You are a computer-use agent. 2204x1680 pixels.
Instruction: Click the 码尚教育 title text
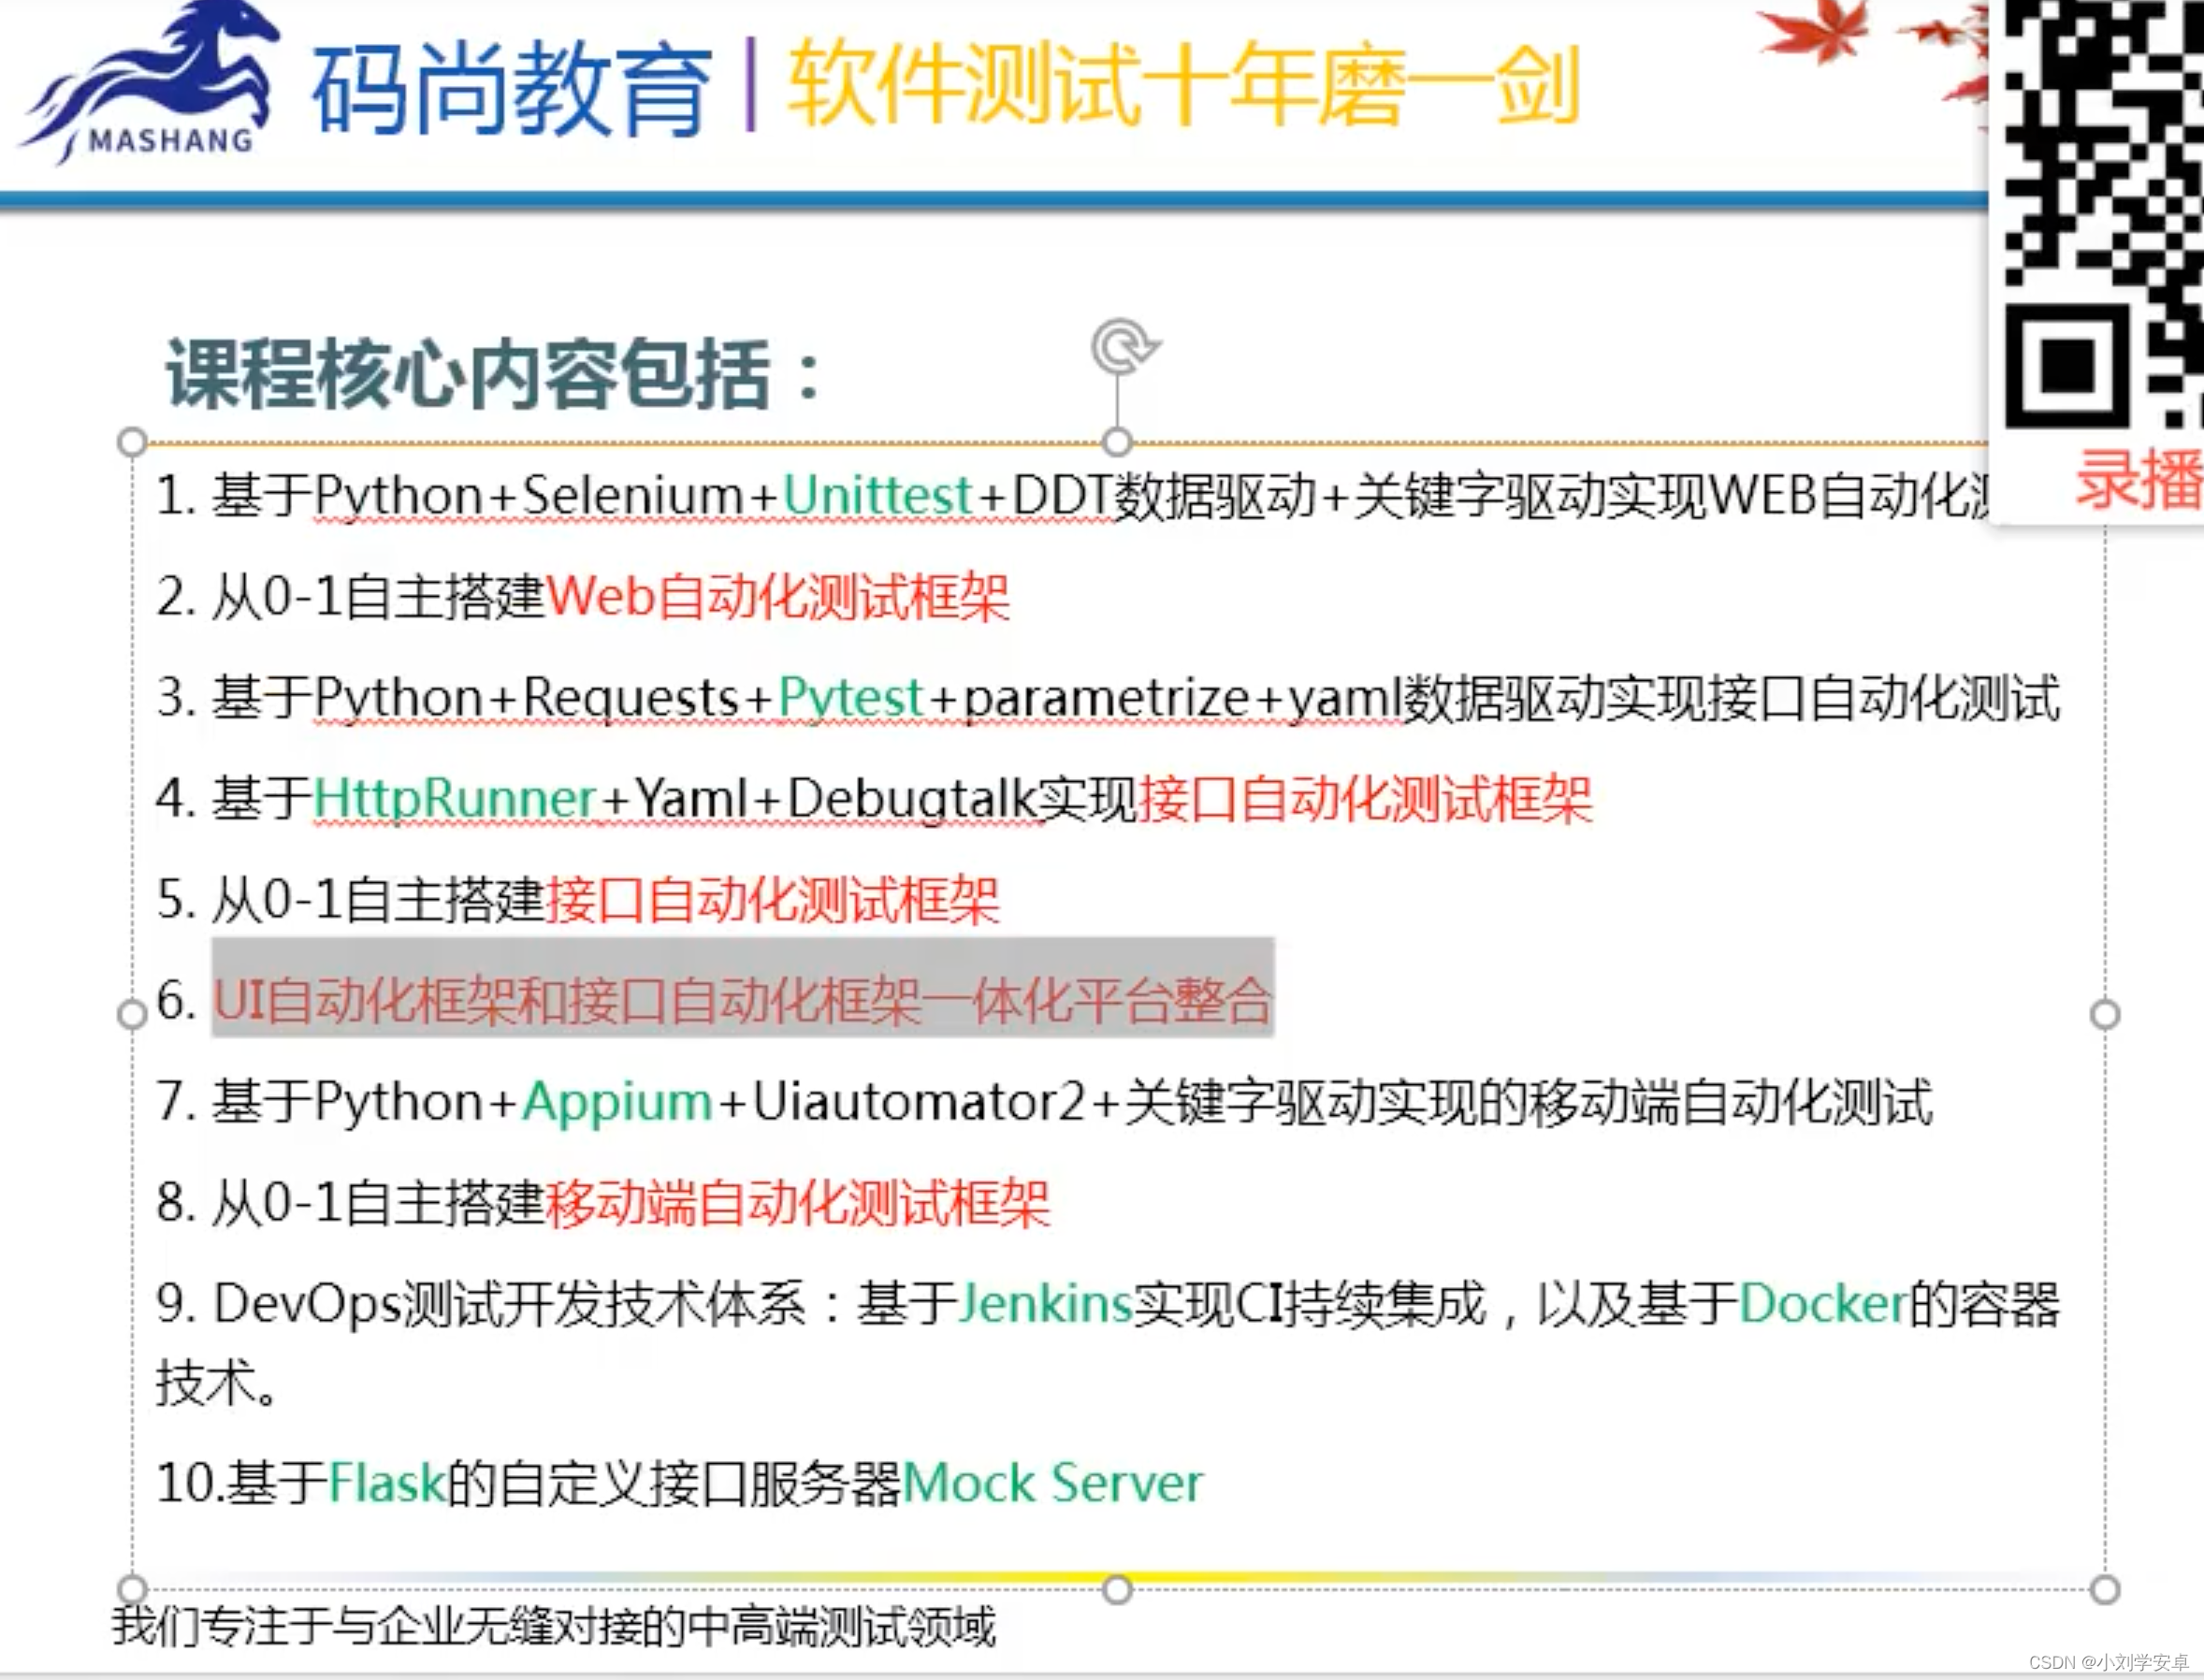[x=510, y=90]
